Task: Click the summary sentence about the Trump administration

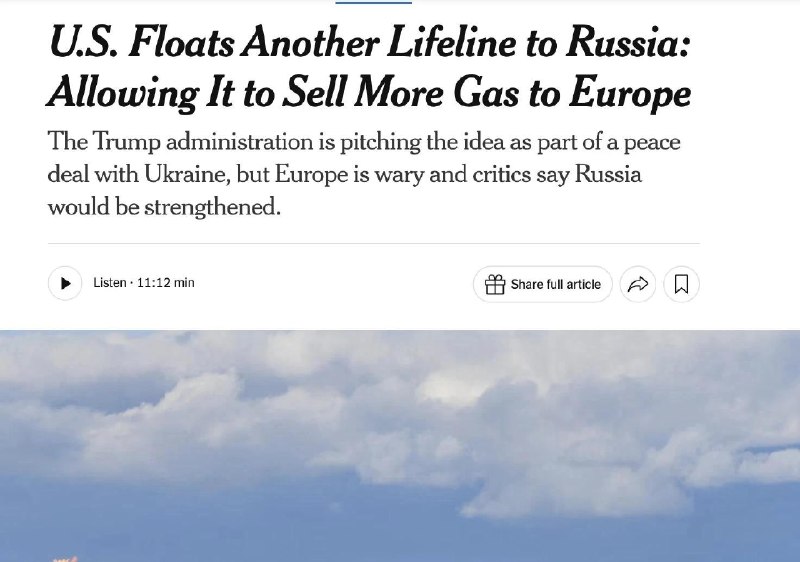Action: 364,174
